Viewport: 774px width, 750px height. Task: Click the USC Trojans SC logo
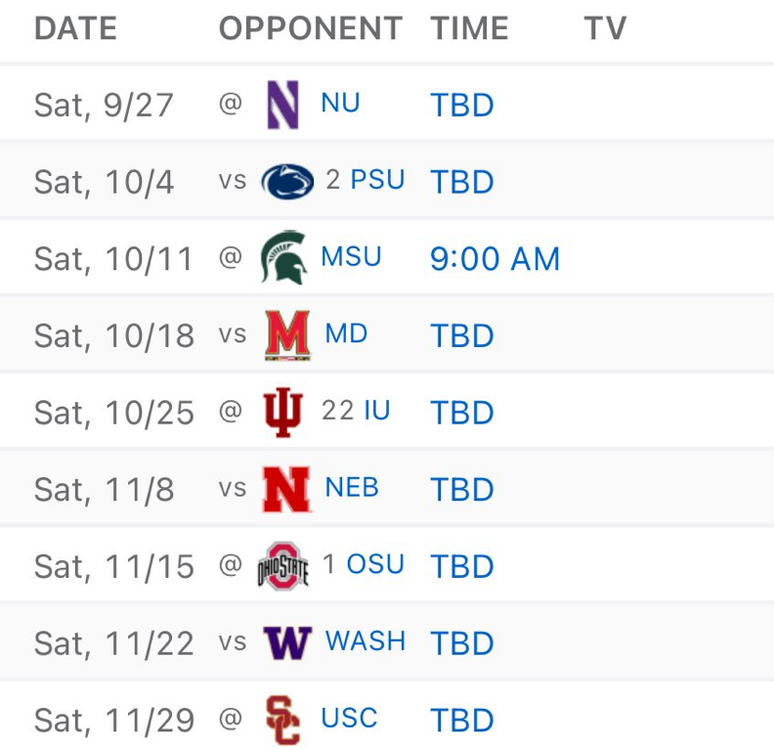pos(284,720)
